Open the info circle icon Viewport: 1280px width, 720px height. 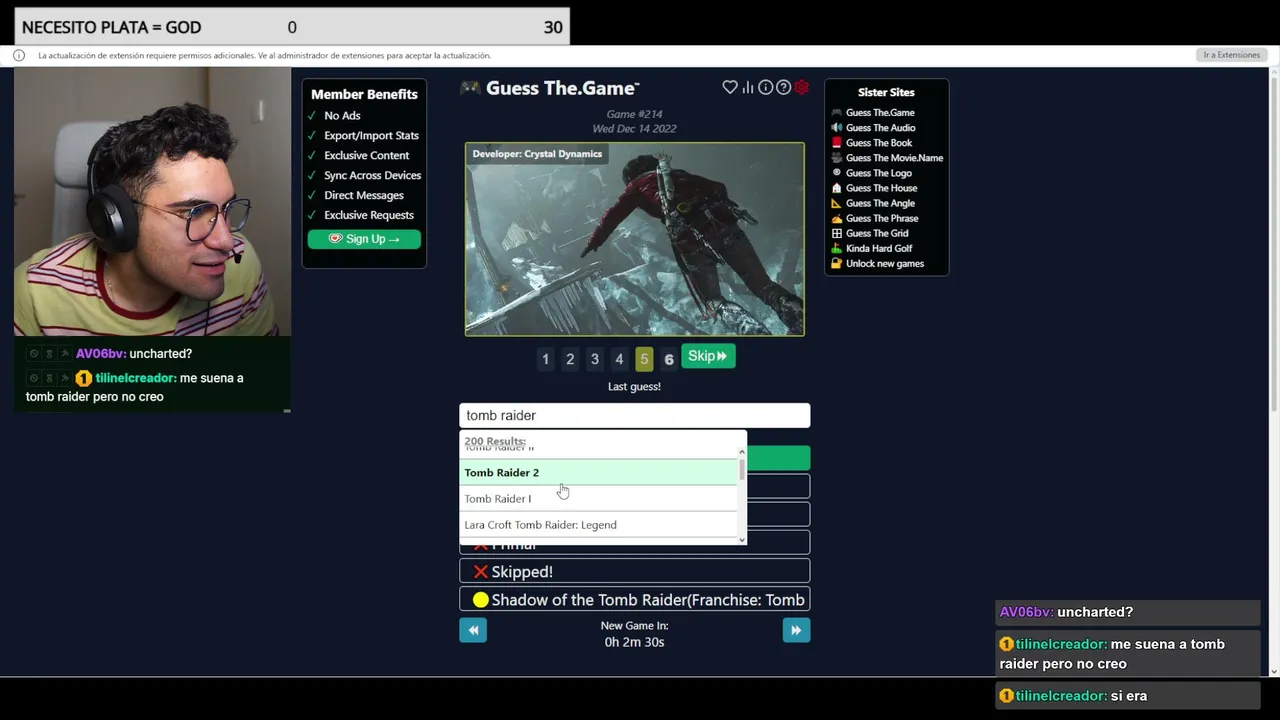[766, 88]
